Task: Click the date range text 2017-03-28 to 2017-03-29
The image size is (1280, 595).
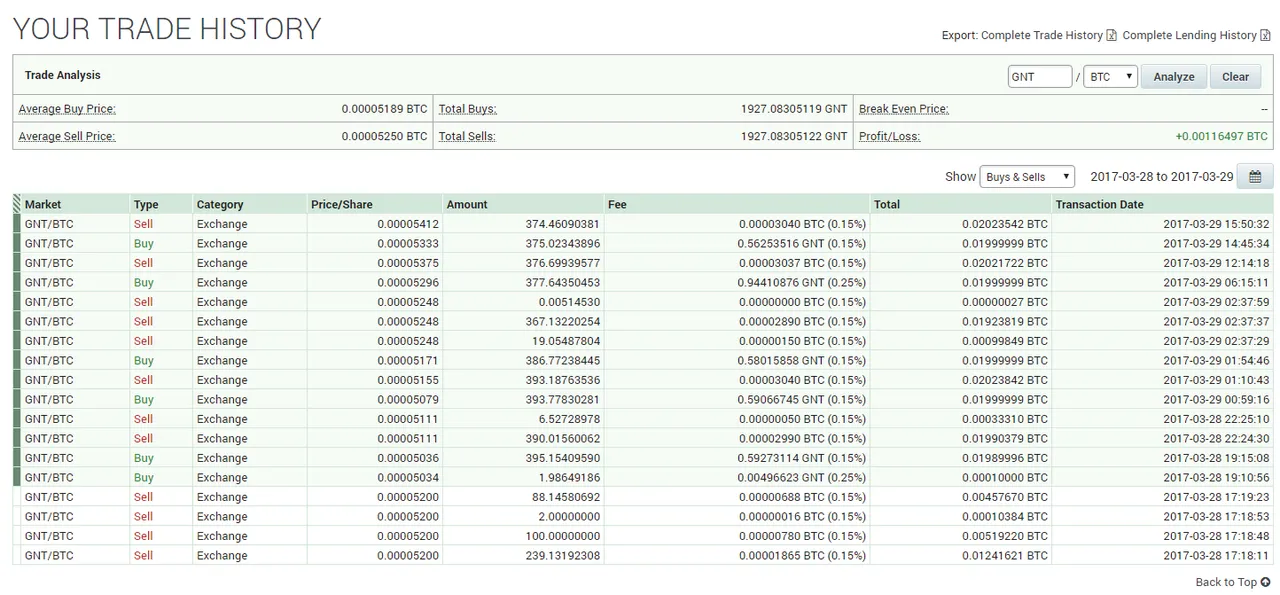Action: click(1162, 177)
